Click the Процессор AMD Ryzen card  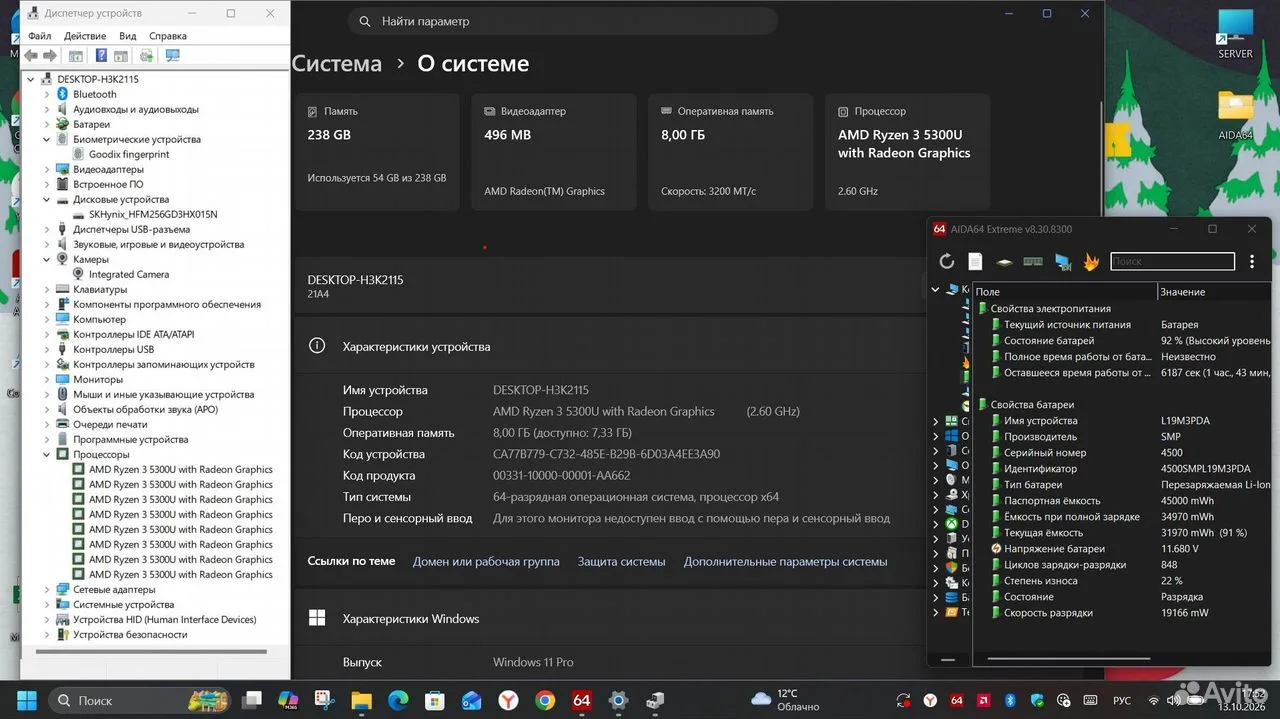tap(907, 152)
